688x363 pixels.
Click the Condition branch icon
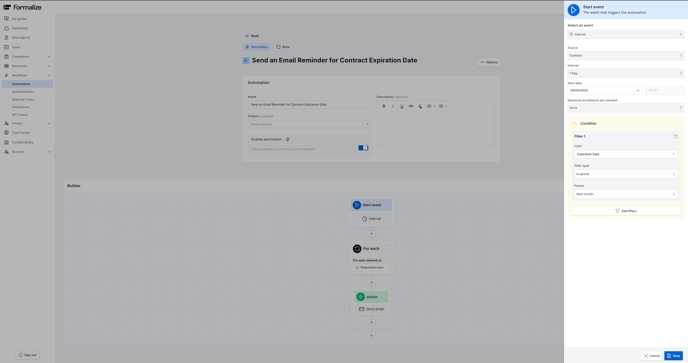pos(574,124)
